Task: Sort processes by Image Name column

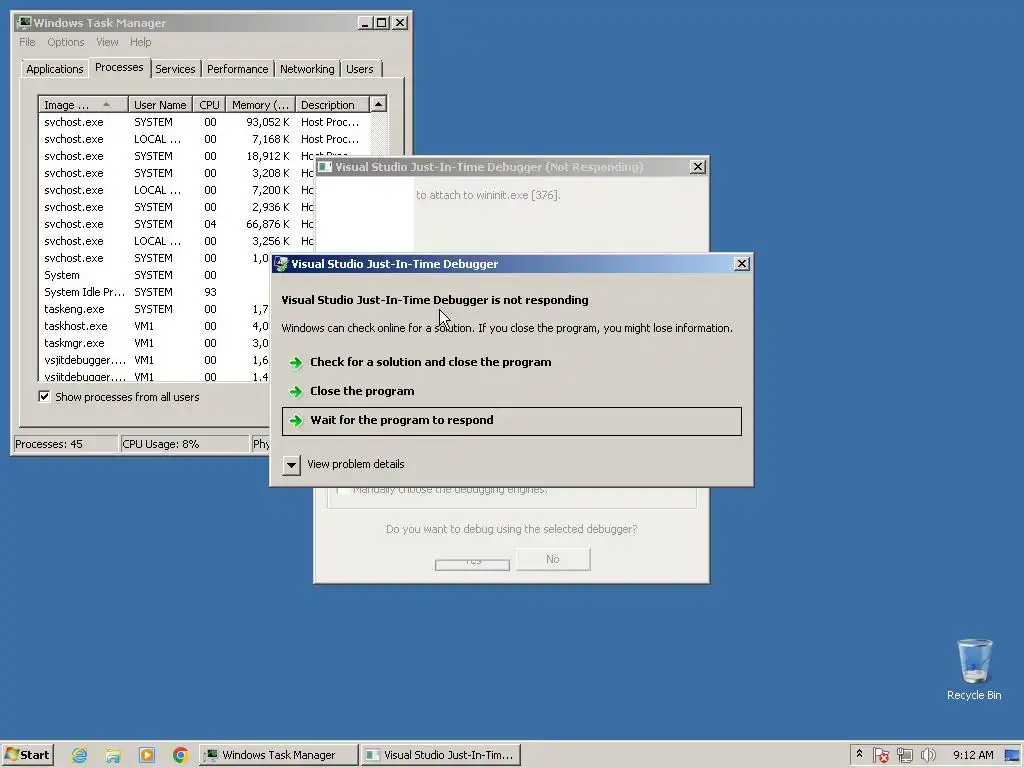Action: (83, 104)
